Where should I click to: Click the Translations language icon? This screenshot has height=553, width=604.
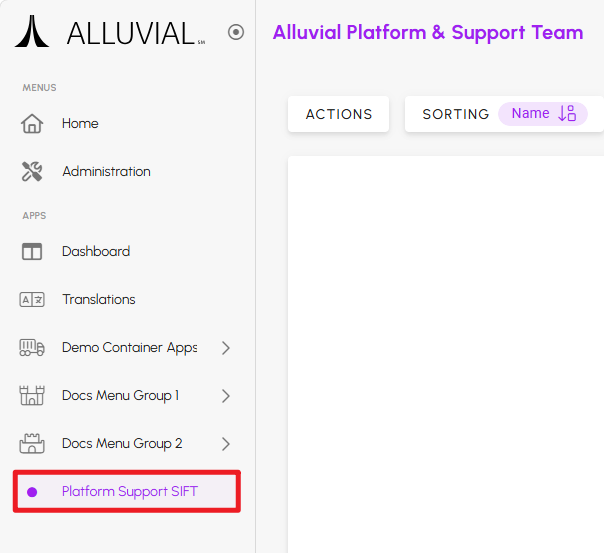coord(32,300)
